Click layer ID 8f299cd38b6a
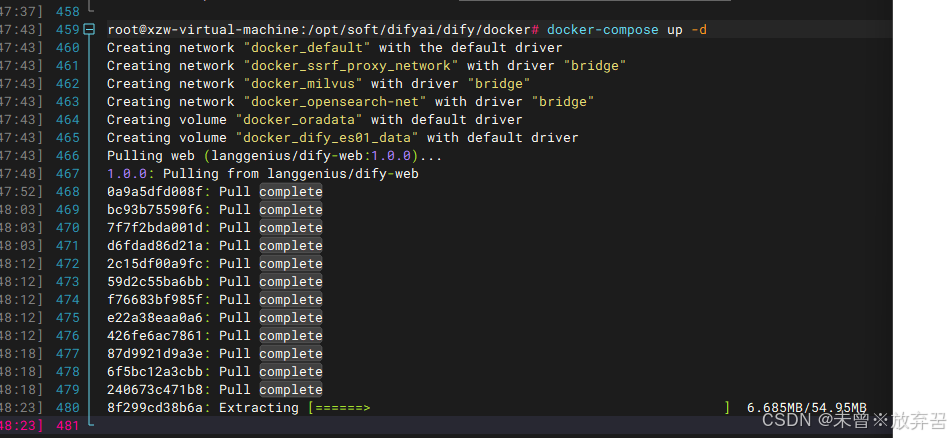This screenshot has height=438, width=951. click(x=155, y=408)
